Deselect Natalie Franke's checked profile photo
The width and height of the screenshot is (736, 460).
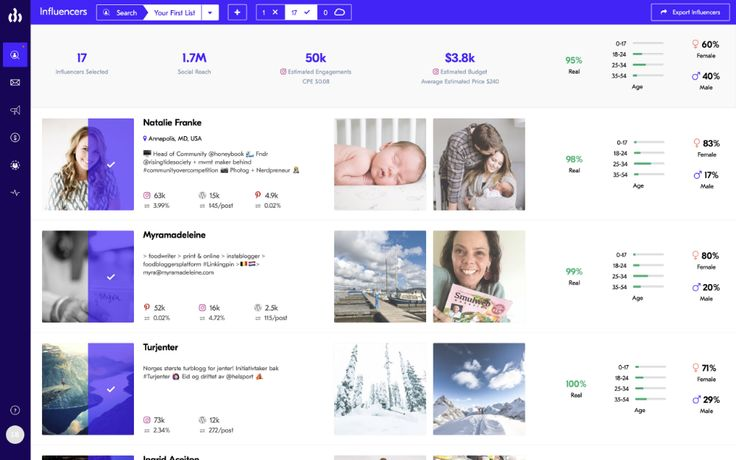click(88, 164)
